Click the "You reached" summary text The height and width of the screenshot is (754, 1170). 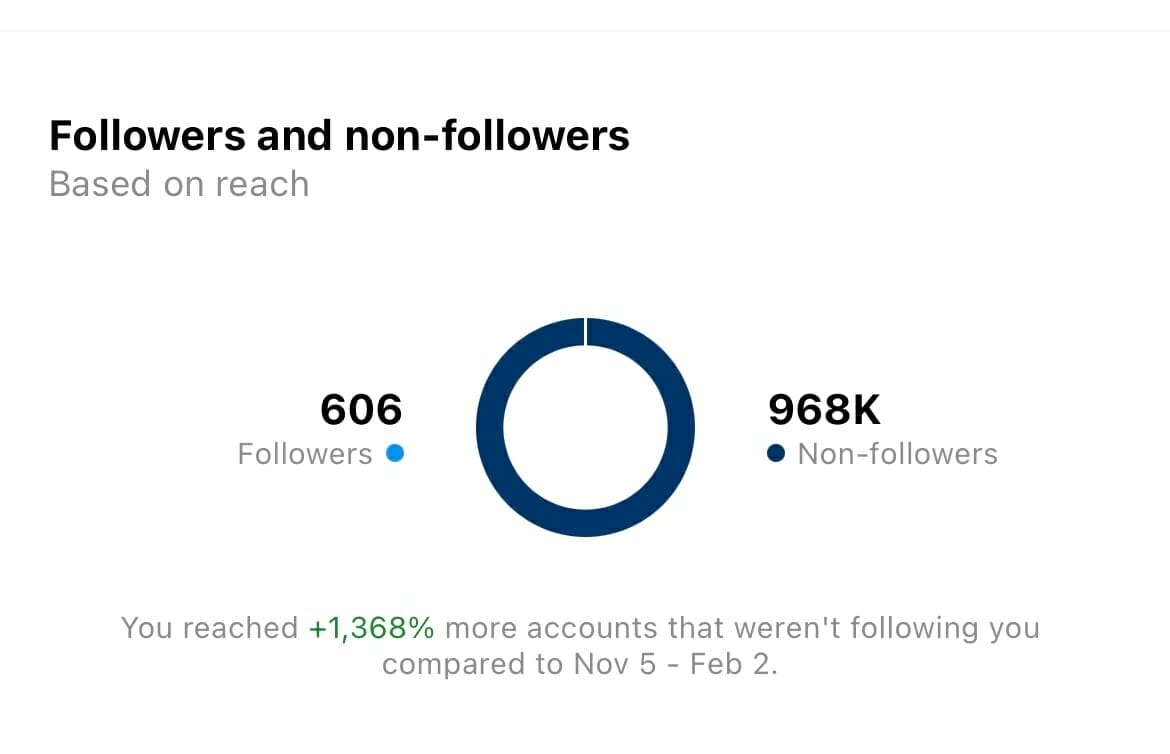[x=210, y=628]
